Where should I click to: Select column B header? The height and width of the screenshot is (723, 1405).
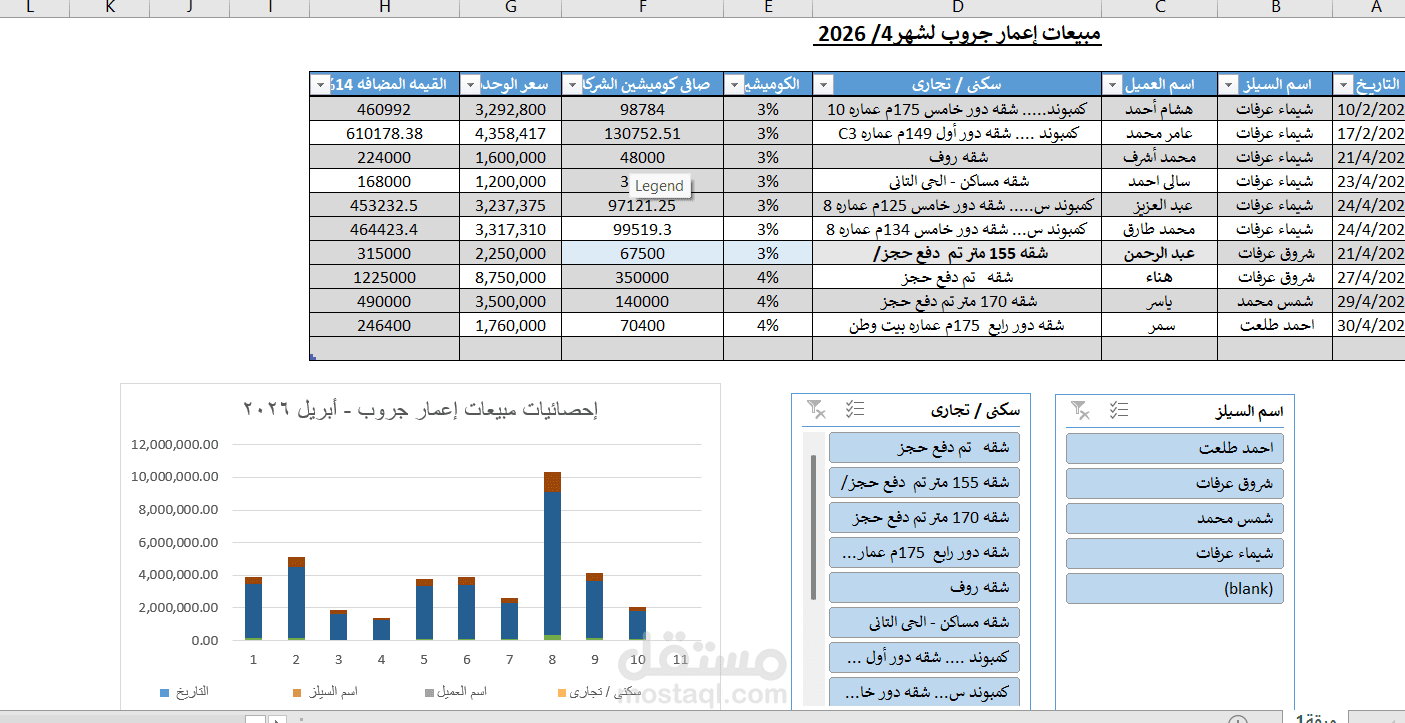(1276, 7)
